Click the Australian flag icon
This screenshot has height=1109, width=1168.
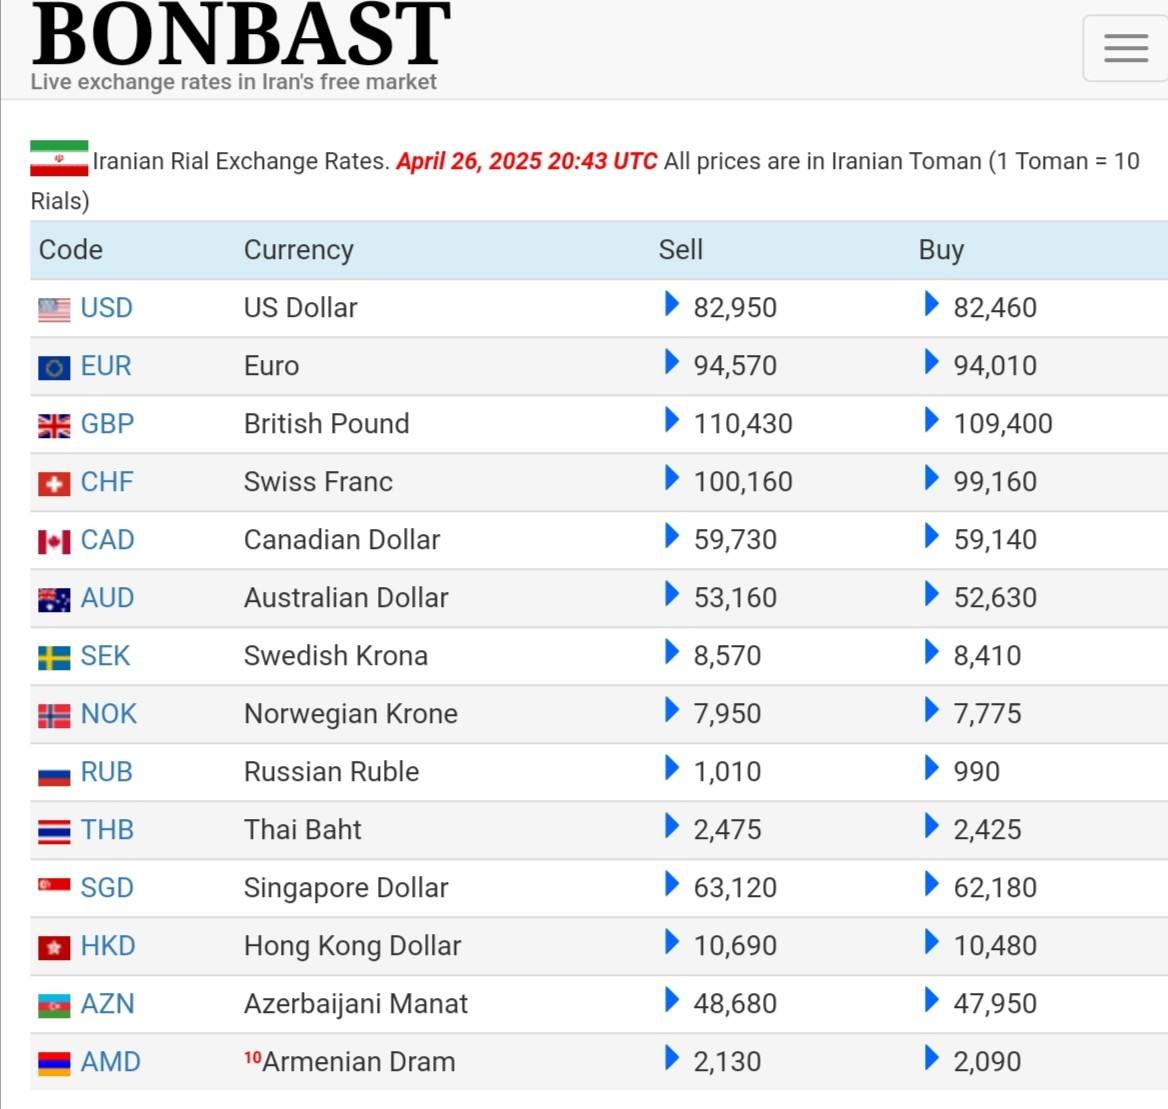tap(54, 600)
